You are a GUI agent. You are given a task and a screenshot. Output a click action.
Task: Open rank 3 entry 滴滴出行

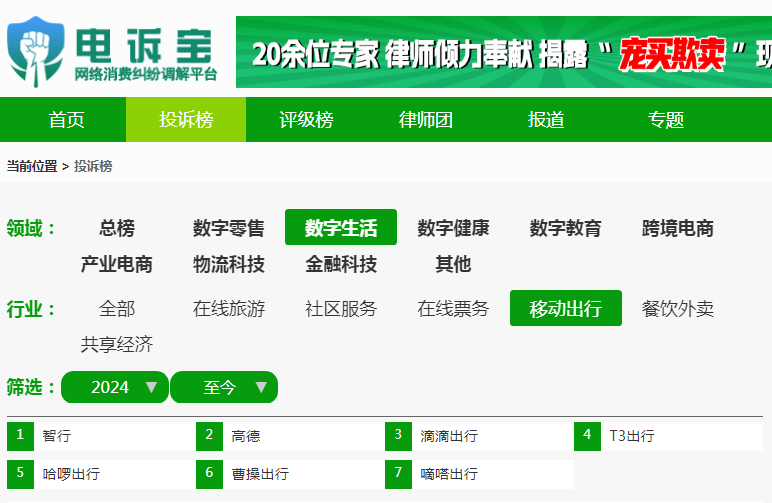(x=480, y=436)
